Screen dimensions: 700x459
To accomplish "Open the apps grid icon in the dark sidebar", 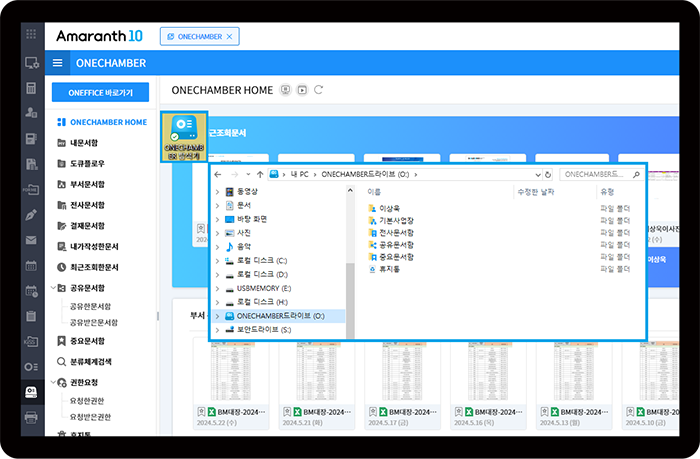I will (x=31, y=34).
